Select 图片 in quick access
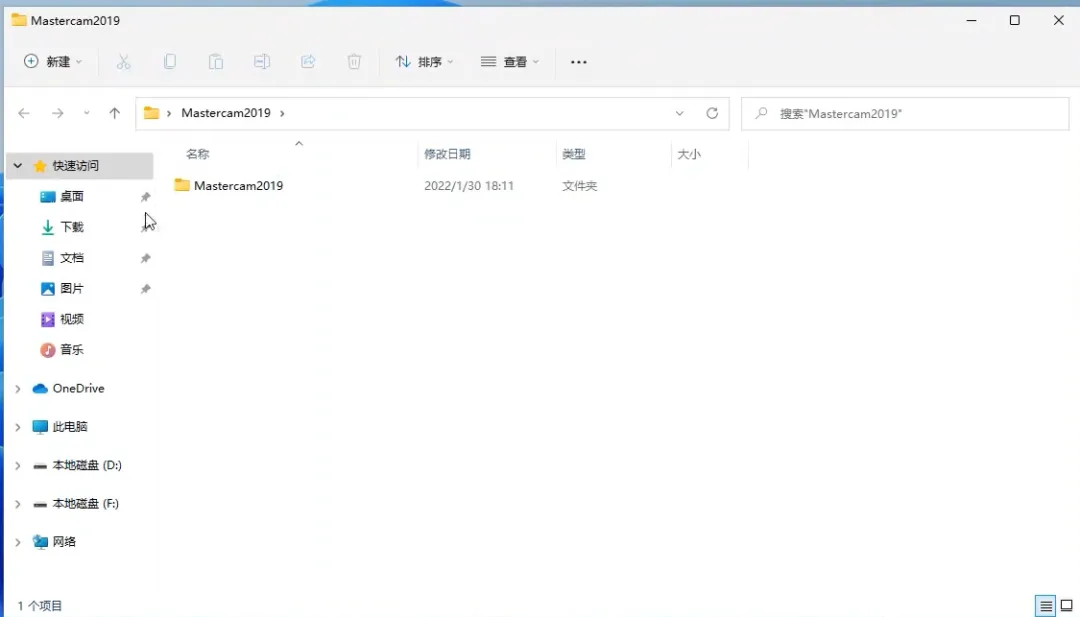The height and width of the screenshot is (617, 1080). pos(72,289)
